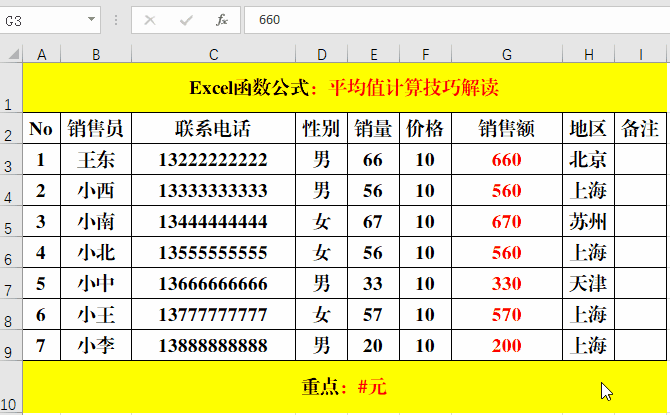This screenshot has height=415, width=670.
Task: Select cell with name 小王
Action: click(96, 314)
